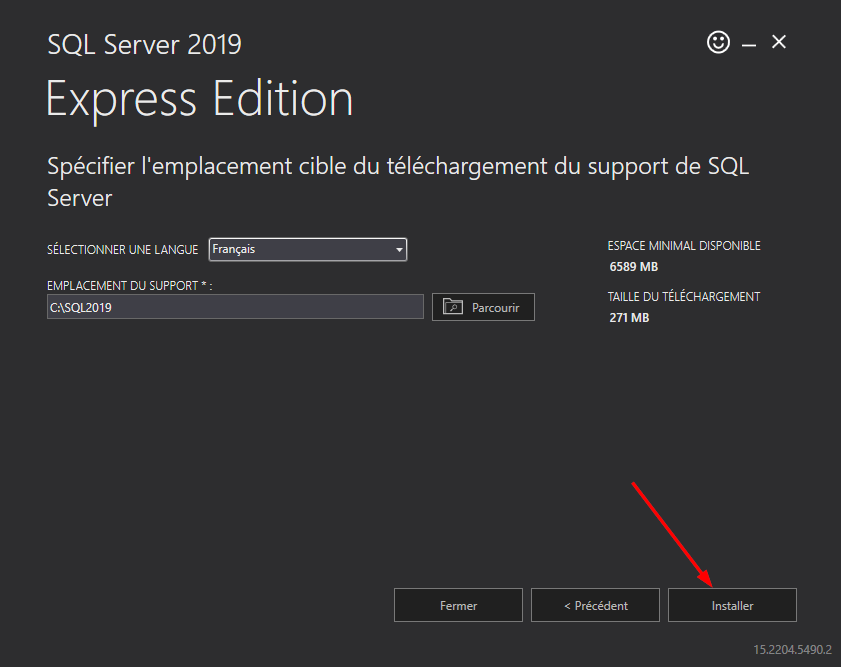
Task: Go back using the < Précédent button
Action: click(x=595, y=604)
